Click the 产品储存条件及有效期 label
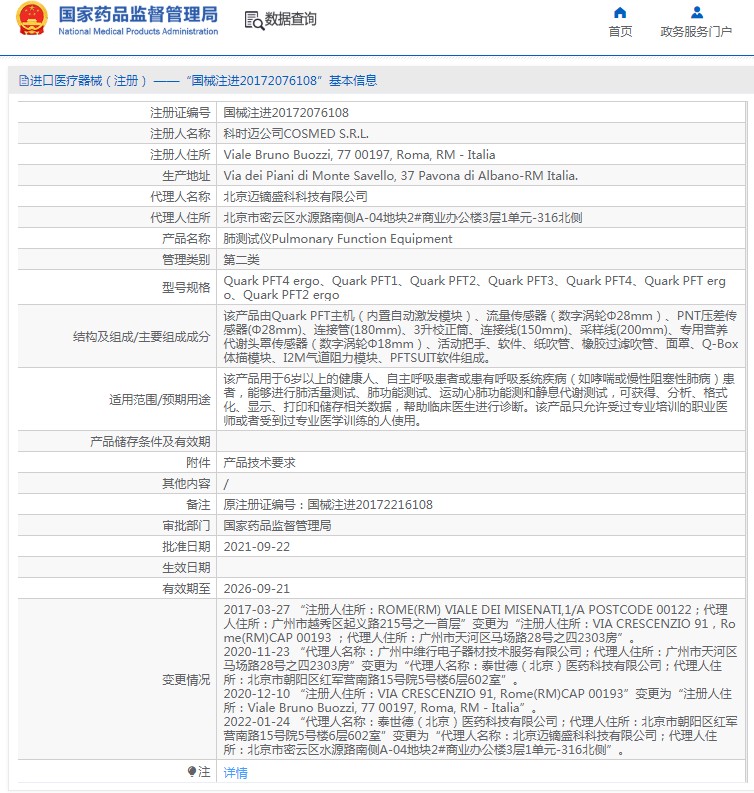The width and height of the screenshot is (754, 793). (150, 442)
